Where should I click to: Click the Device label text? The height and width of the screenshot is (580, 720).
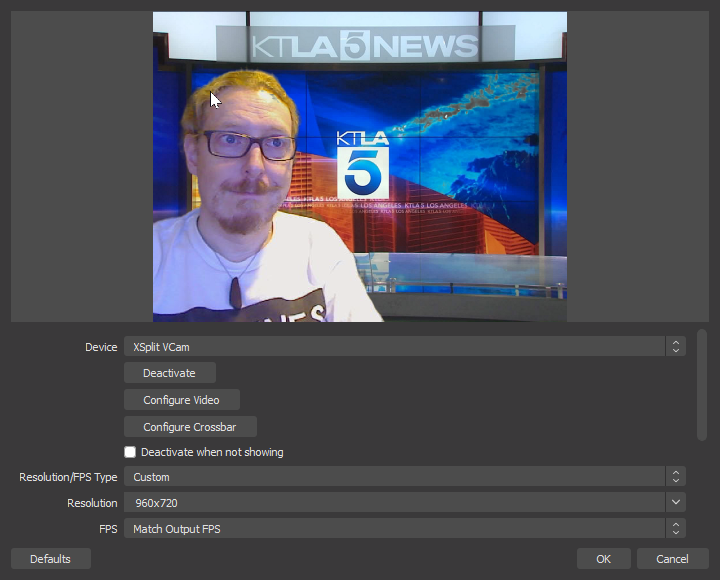tap(101, 347)
